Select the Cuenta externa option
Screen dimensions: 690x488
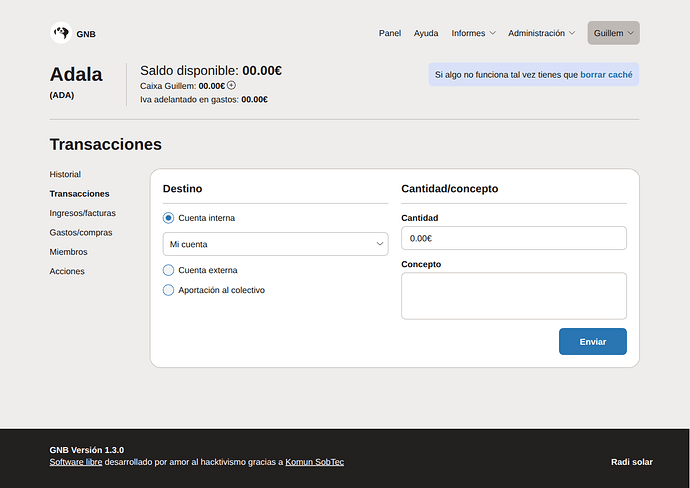pyautogui.click(x=168, y=270)
